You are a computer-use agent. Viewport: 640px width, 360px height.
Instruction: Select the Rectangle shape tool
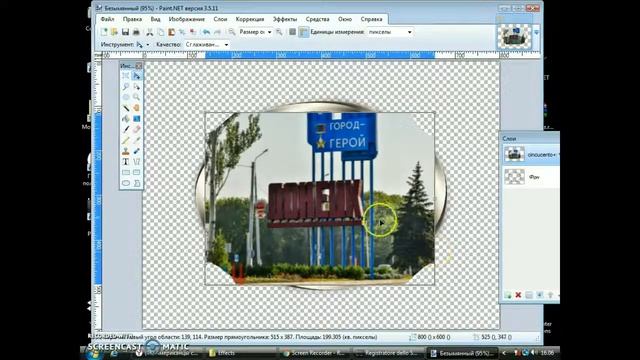(126, 172)
